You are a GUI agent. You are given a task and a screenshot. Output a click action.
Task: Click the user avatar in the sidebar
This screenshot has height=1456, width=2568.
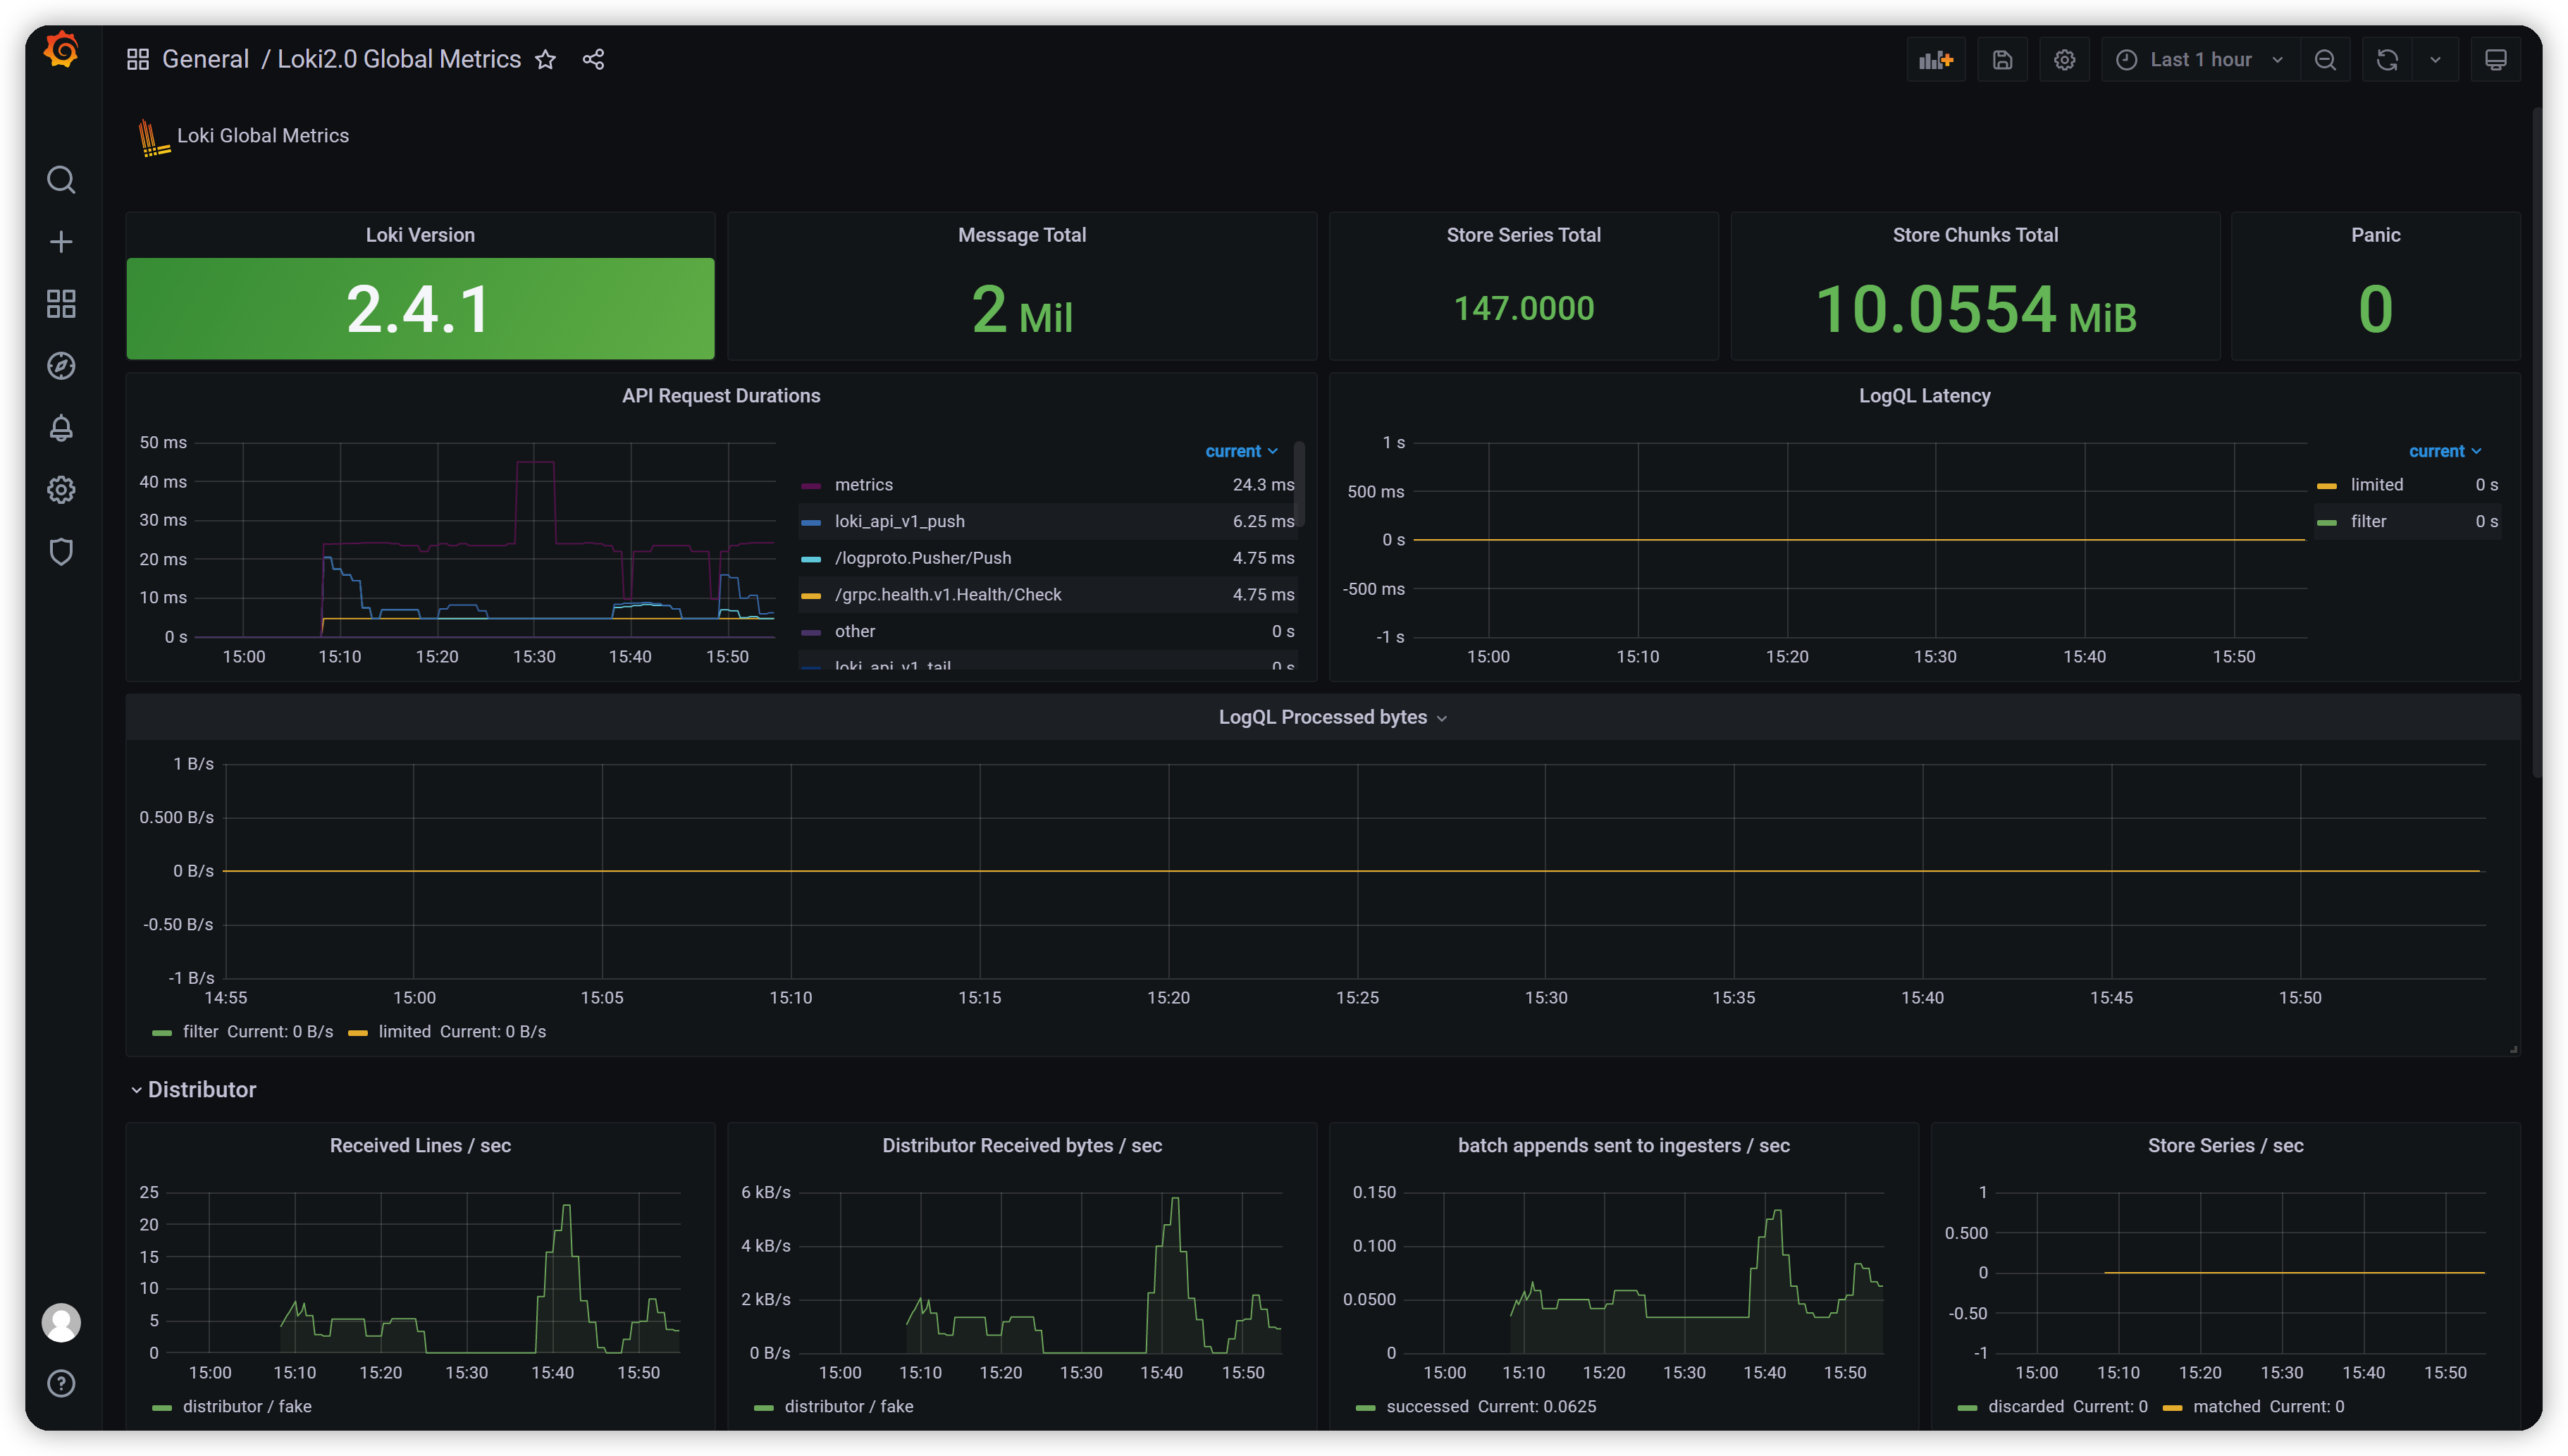tap(61, 1323)
